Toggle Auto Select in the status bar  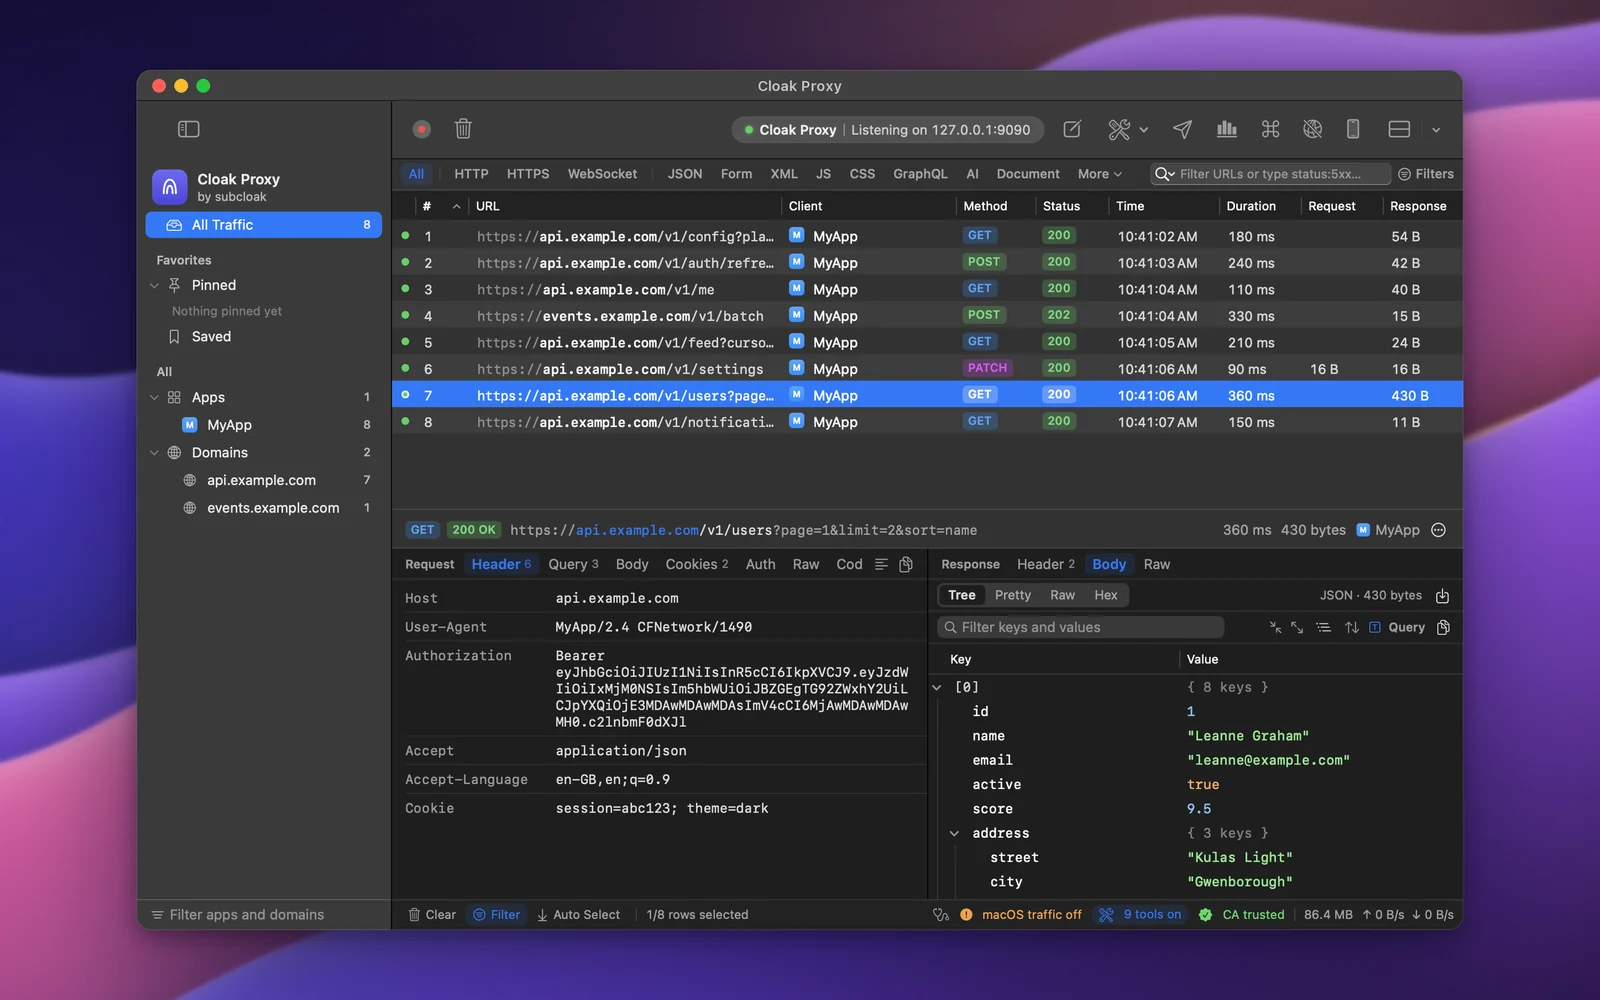(578, 915)
